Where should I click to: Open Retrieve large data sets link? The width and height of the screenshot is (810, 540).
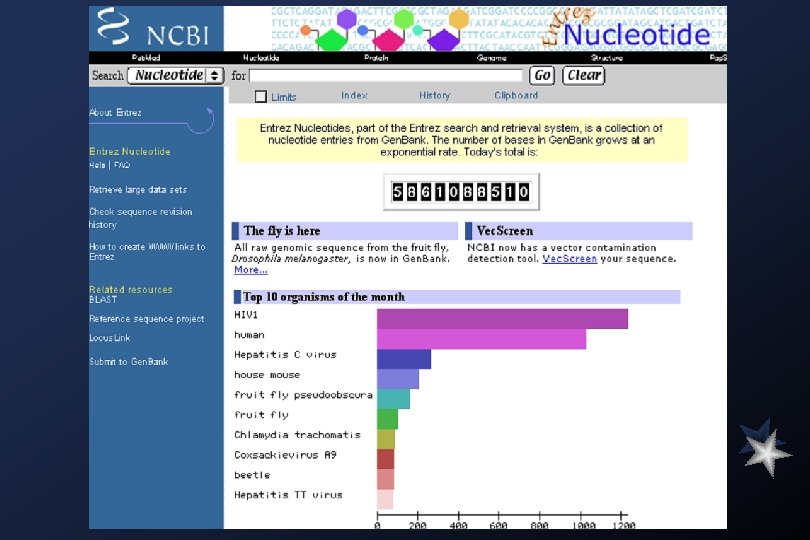(138, 190)
